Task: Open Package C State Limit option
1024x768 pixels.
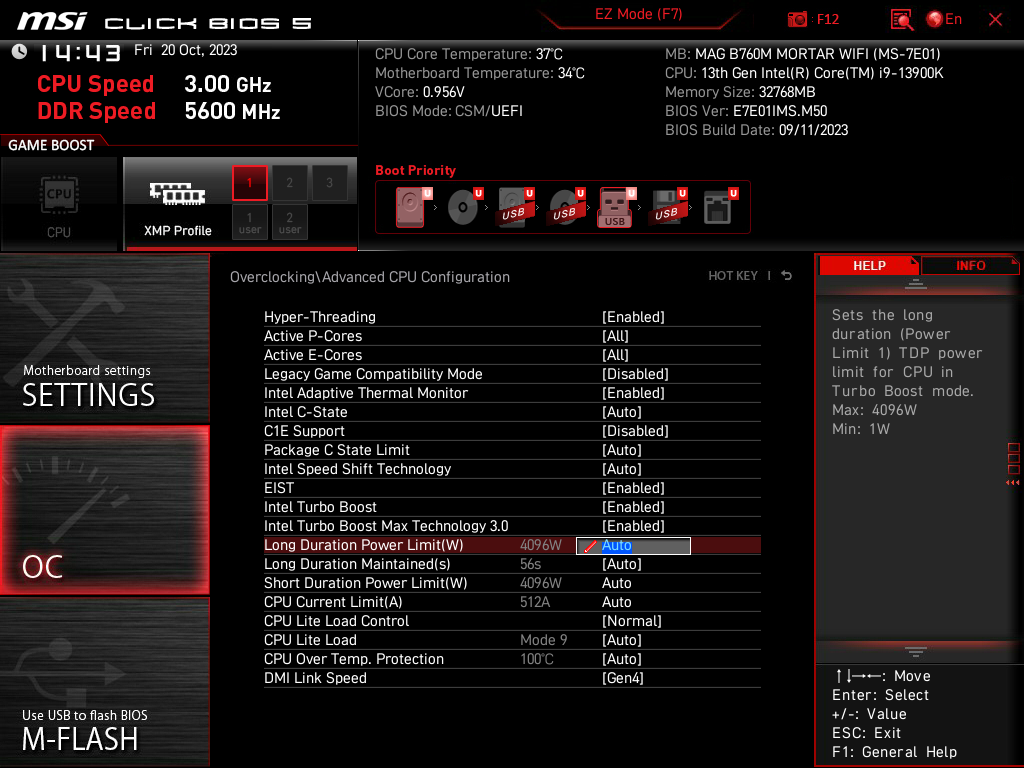Action: [622, 449]
